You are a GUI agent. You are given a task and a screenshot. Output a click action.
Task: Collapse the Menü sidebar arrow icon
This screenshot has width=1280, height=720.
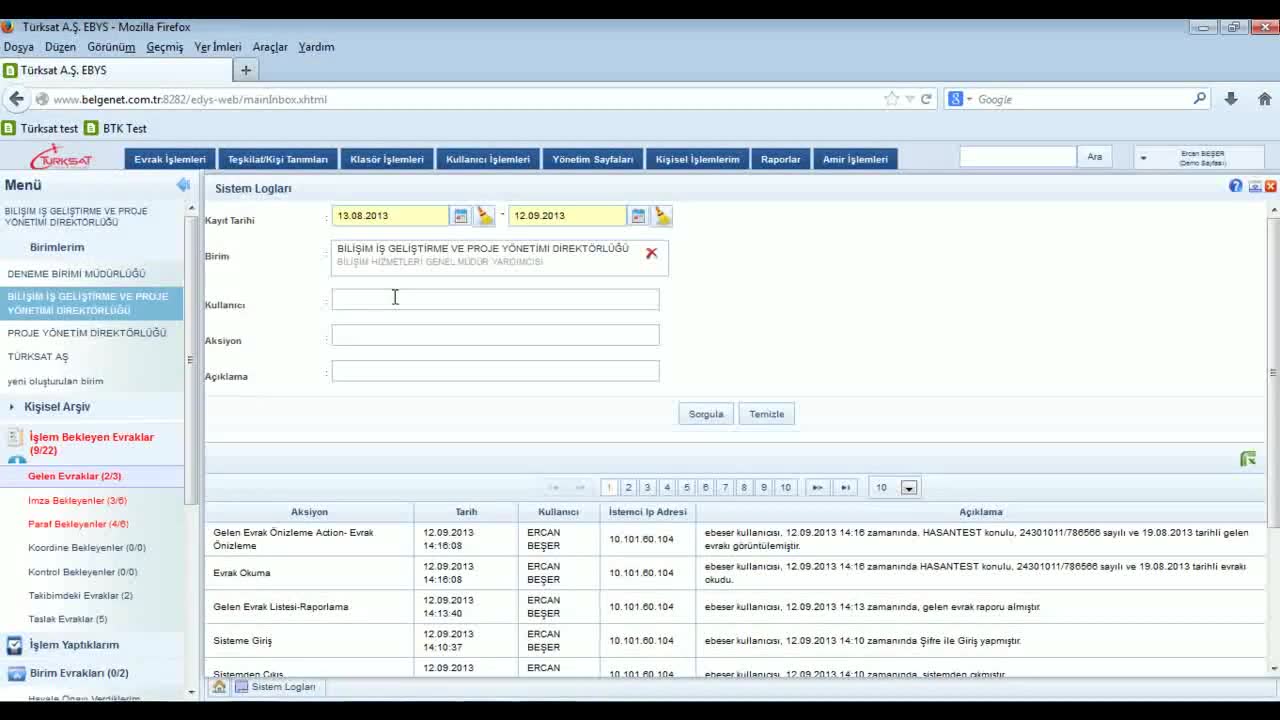tap(183, 185)
